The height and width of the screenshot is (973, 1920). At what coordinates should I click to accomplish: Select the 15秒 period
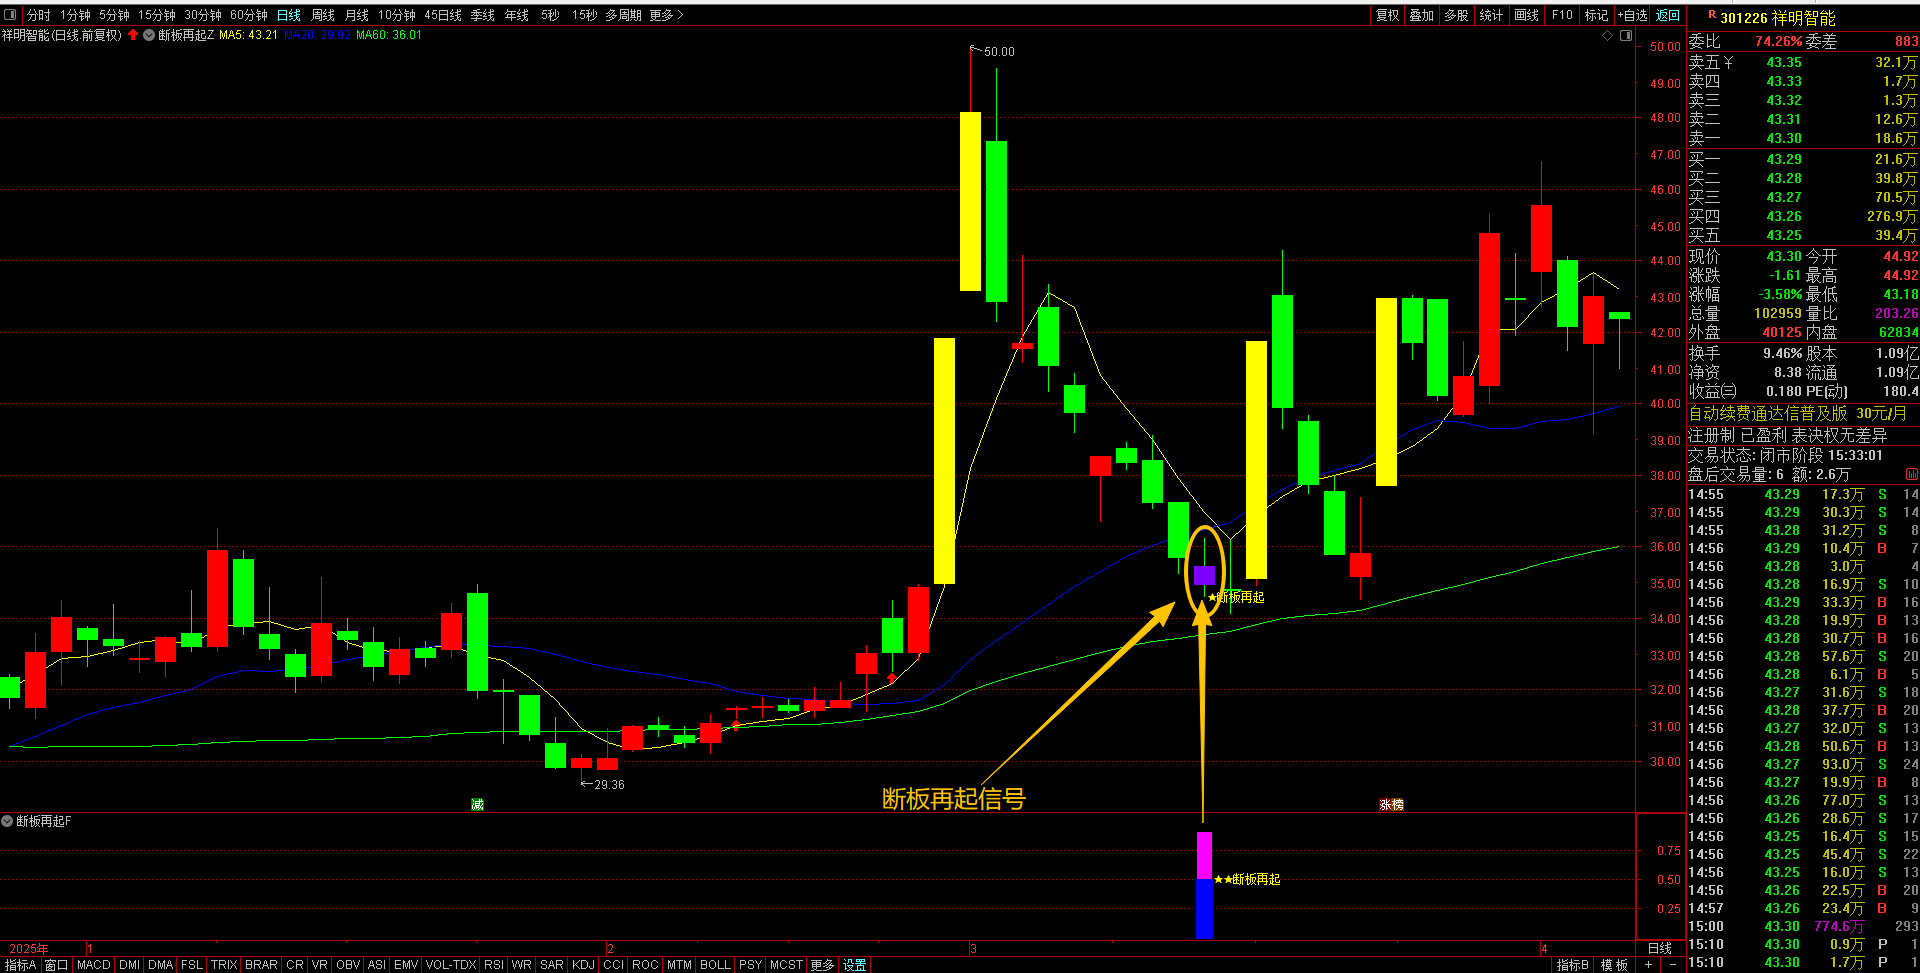(x=585, y=15)
